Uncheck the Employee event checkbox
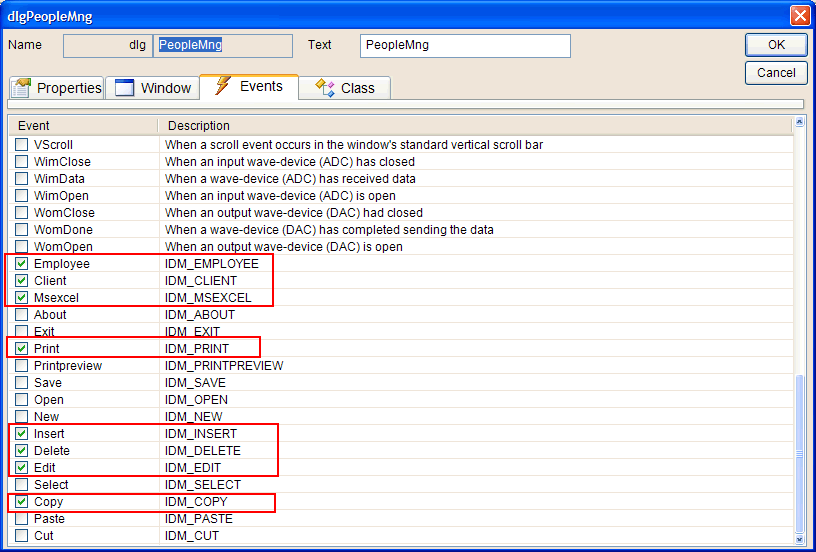Screen dimensions: 816x552 pyautogui.click(x=21, y=264)
